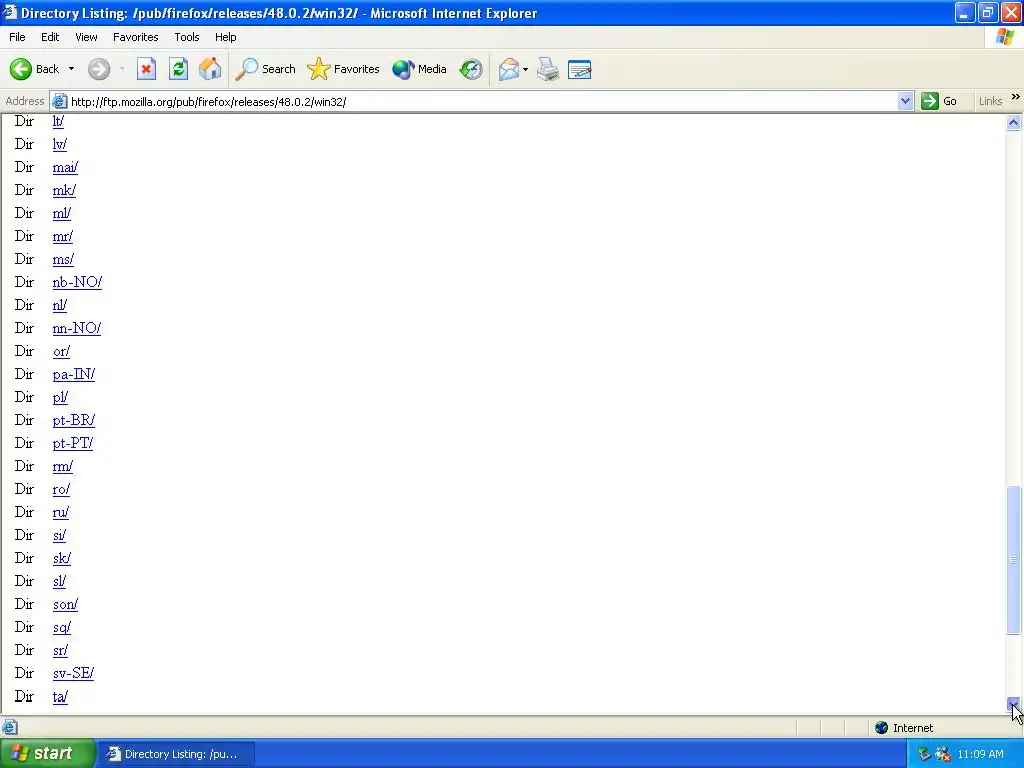Viewport: 1024px width, 768px height.
Task: Click the Internet security zone indicator
Action: click(904, 728)
